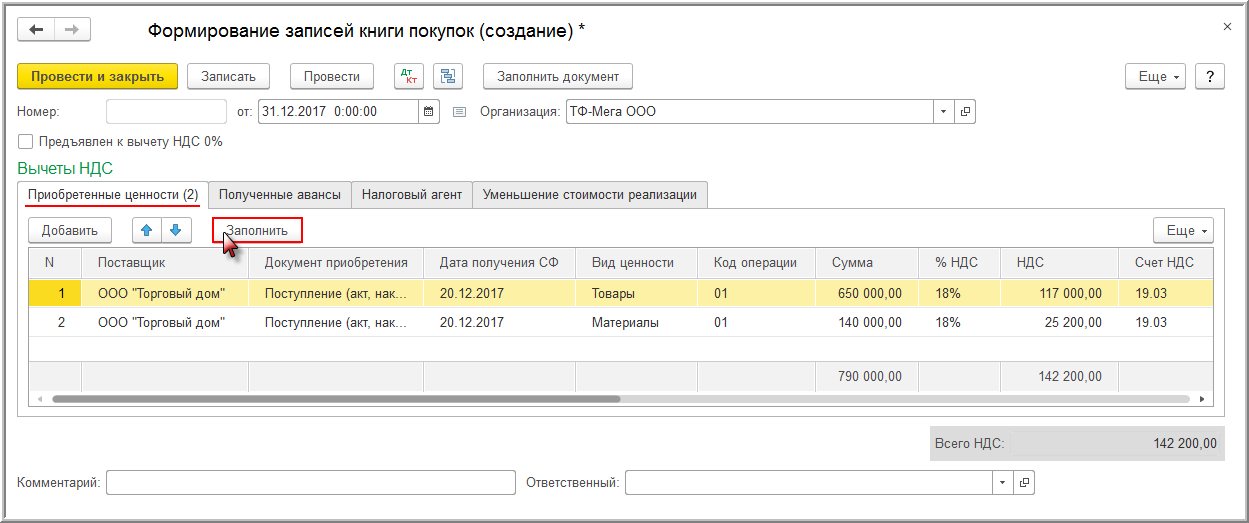The image size is (1249, 523).
Task: Click scrollbar left arrow of table
Action: click(41, 398)
